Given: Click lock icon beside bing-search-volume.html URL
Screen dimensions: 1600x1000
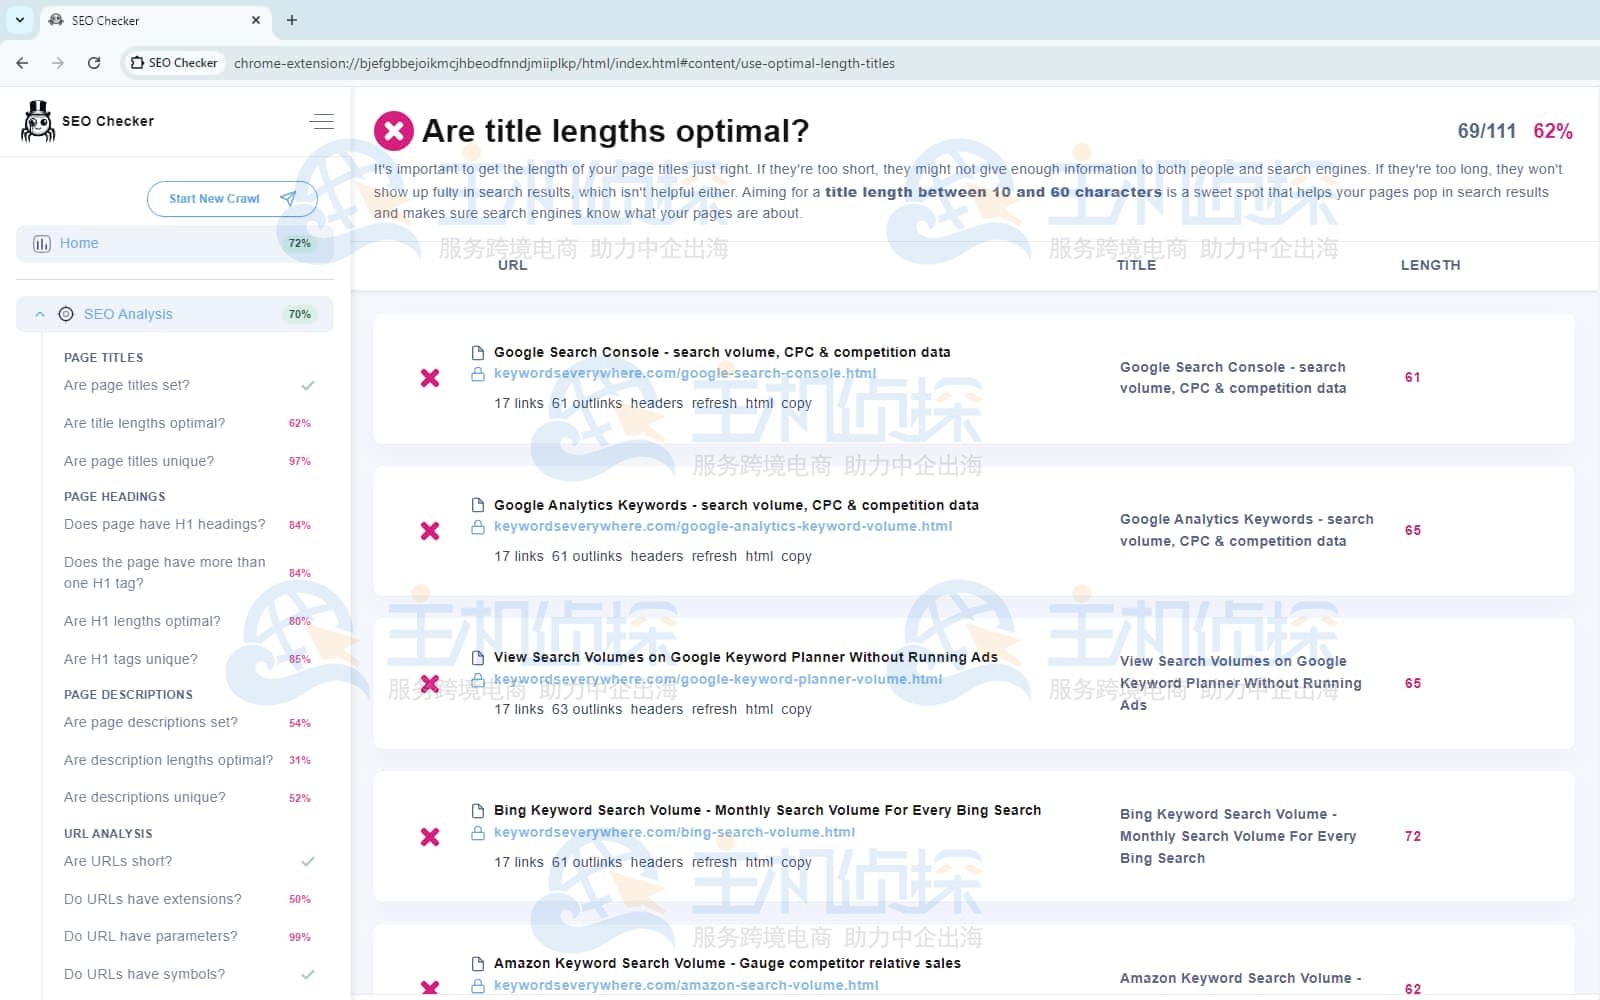Looking at the screenshot, I should (x=478, y=833).
